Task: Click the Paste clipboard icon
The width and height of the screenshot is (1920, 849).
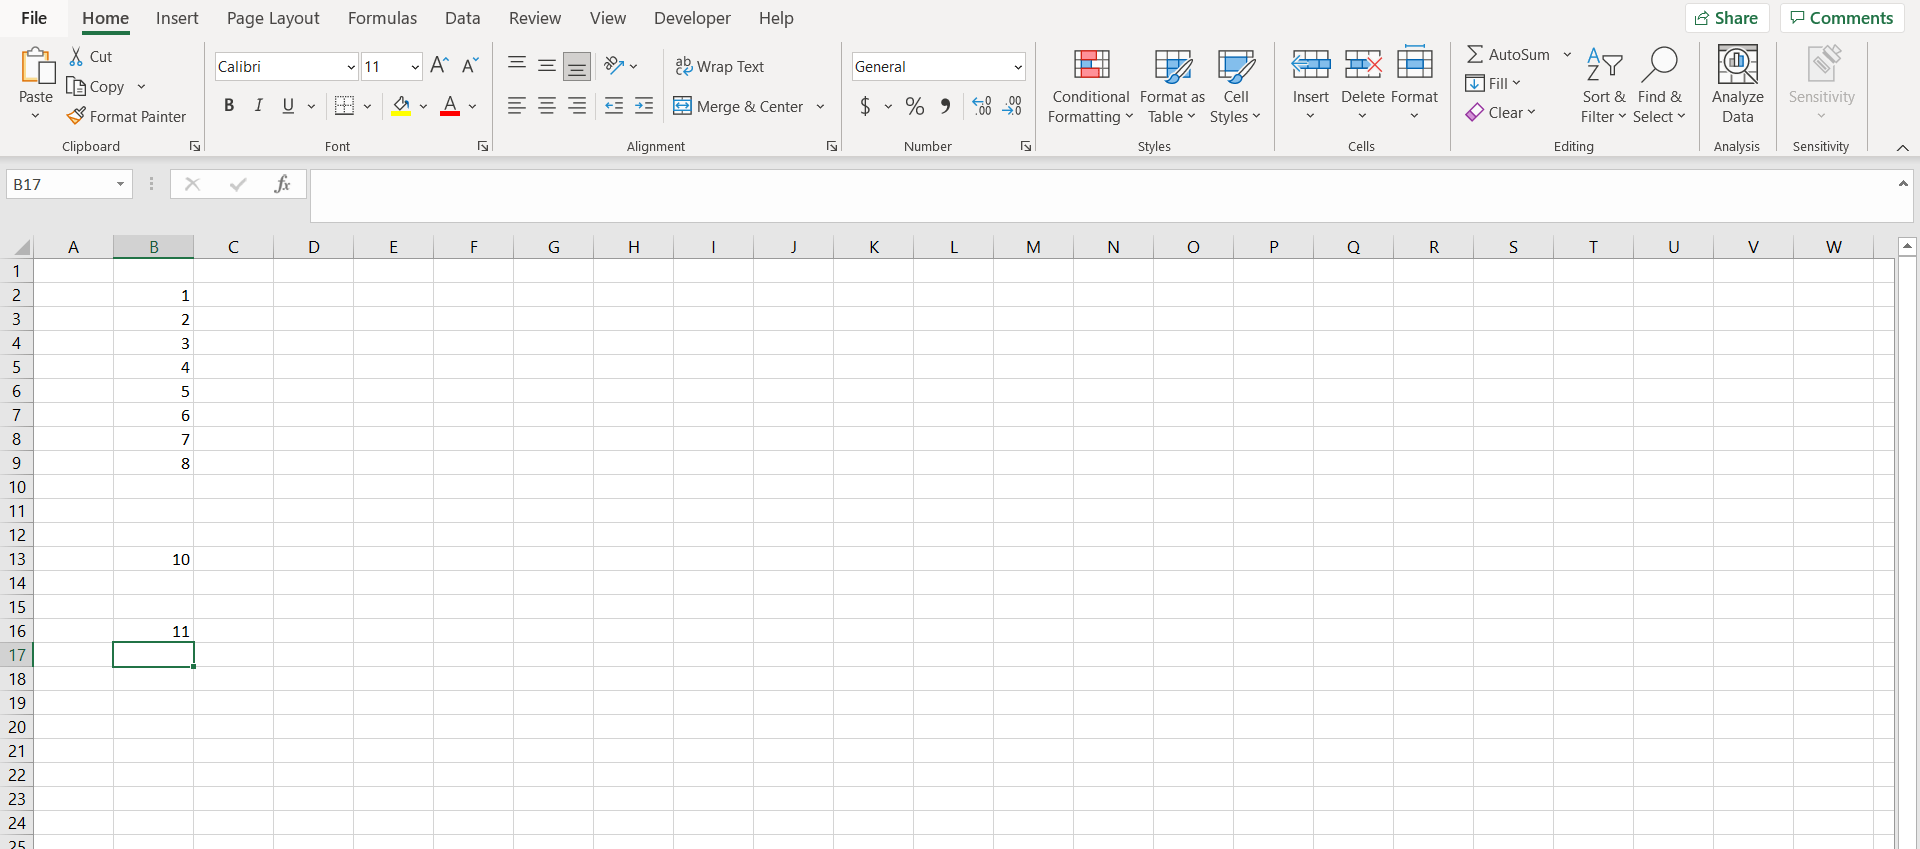Action: tap(37, 66)
